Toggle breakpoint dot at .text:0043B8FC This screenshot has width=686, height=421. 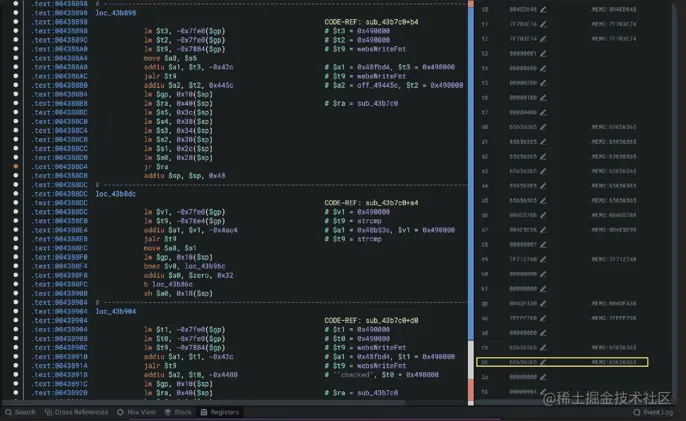point(16,284)
